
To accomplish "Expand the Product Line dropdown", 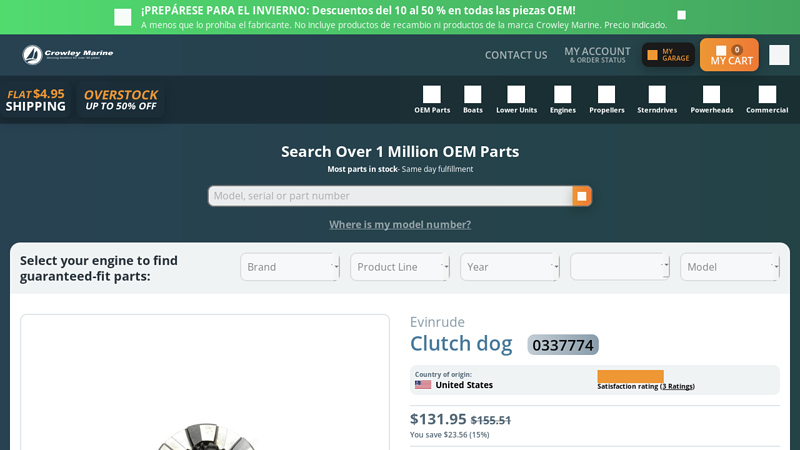I will tap(400, 267).
